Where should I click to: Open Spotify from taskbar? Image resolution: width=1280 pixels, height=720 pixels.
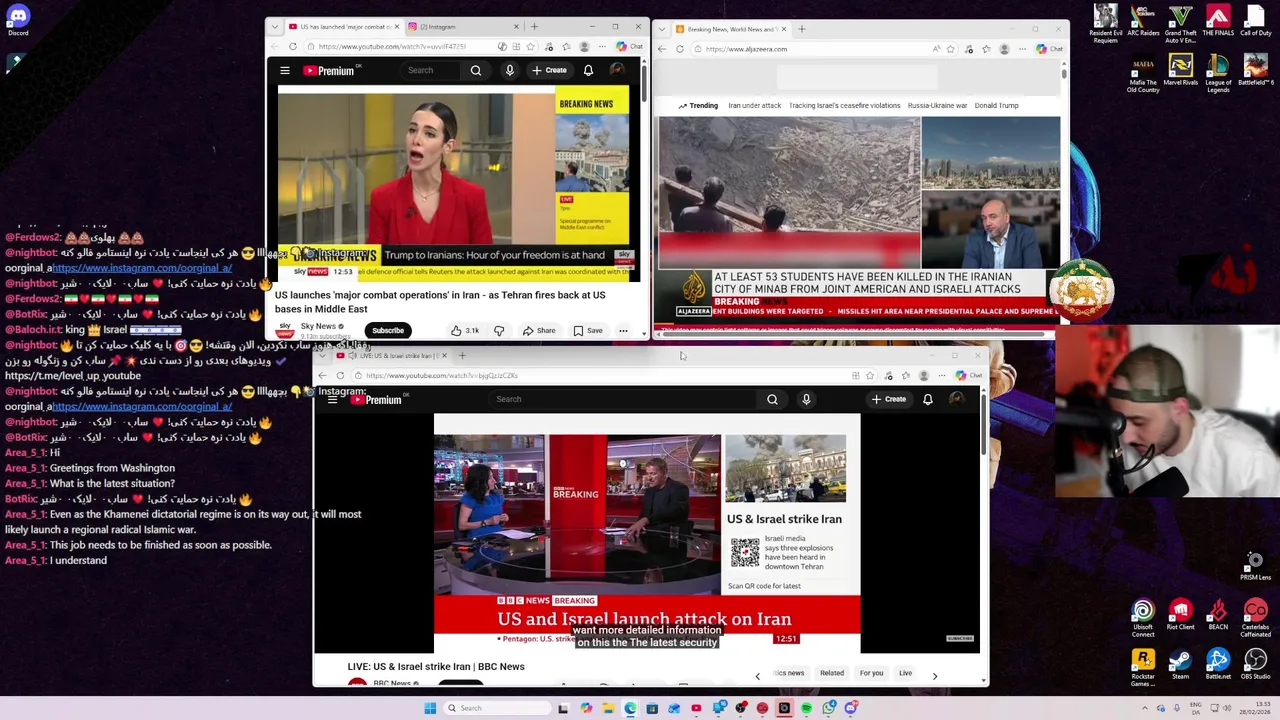806,708
